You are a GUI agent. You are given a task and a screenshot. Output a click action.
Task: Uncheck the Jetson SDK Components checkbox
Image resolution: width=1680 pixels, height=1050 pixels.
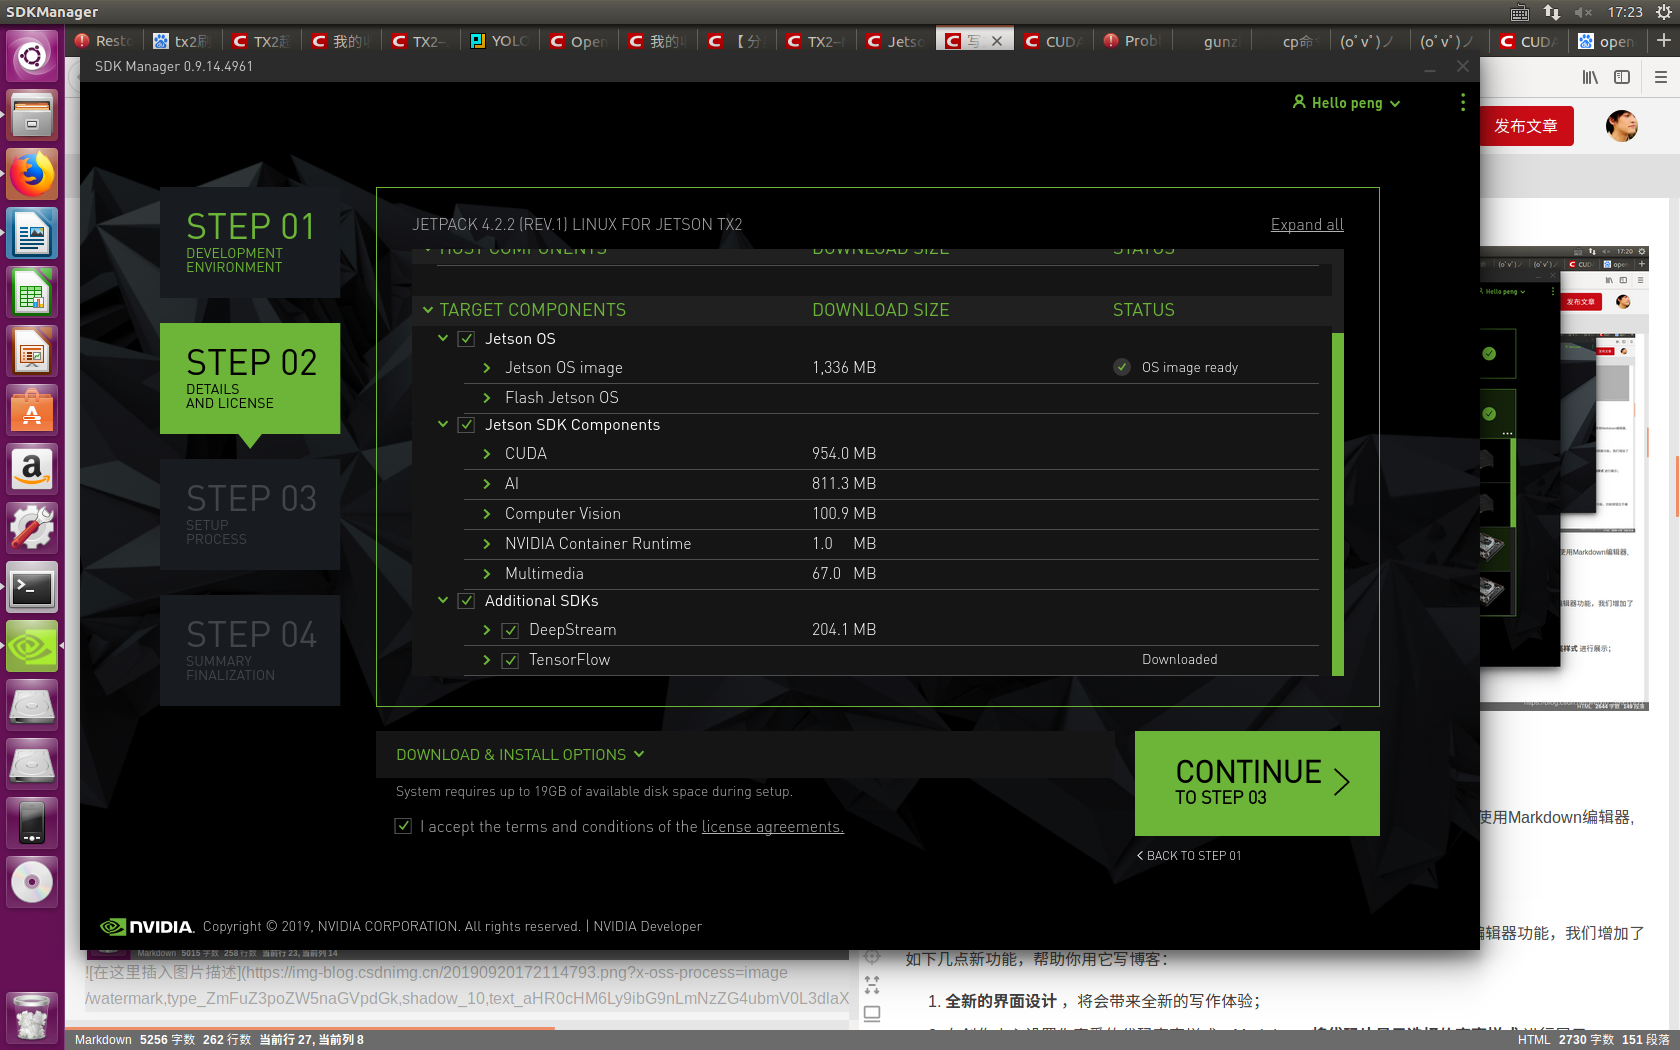[x=466, y=424]
